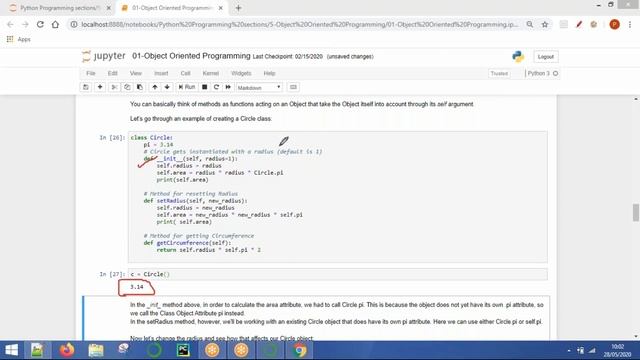Paste cells below toolbar icon
Viewport: 640px width, 360px height.
(x=140, y=87)
